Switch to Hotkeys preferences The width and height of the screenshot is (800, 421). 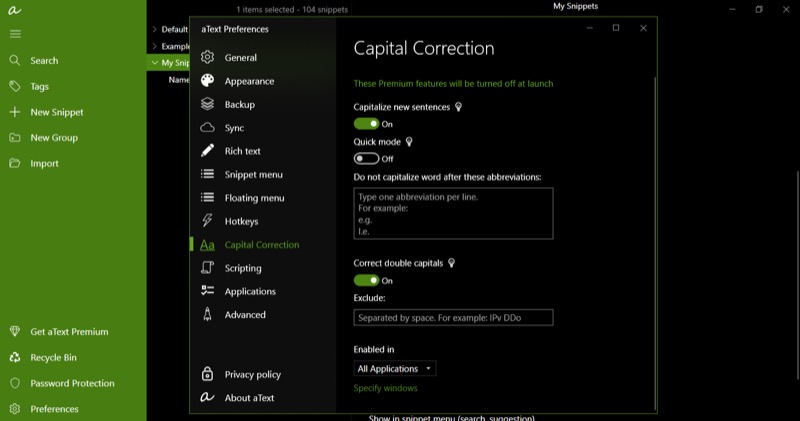tap(241, 221)
